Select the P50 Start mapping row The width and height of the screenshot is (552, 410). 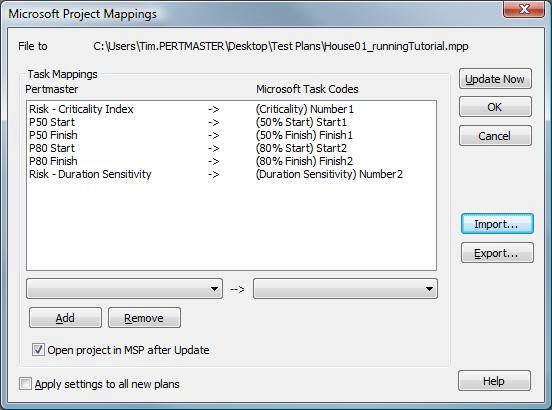coord(231,122)
